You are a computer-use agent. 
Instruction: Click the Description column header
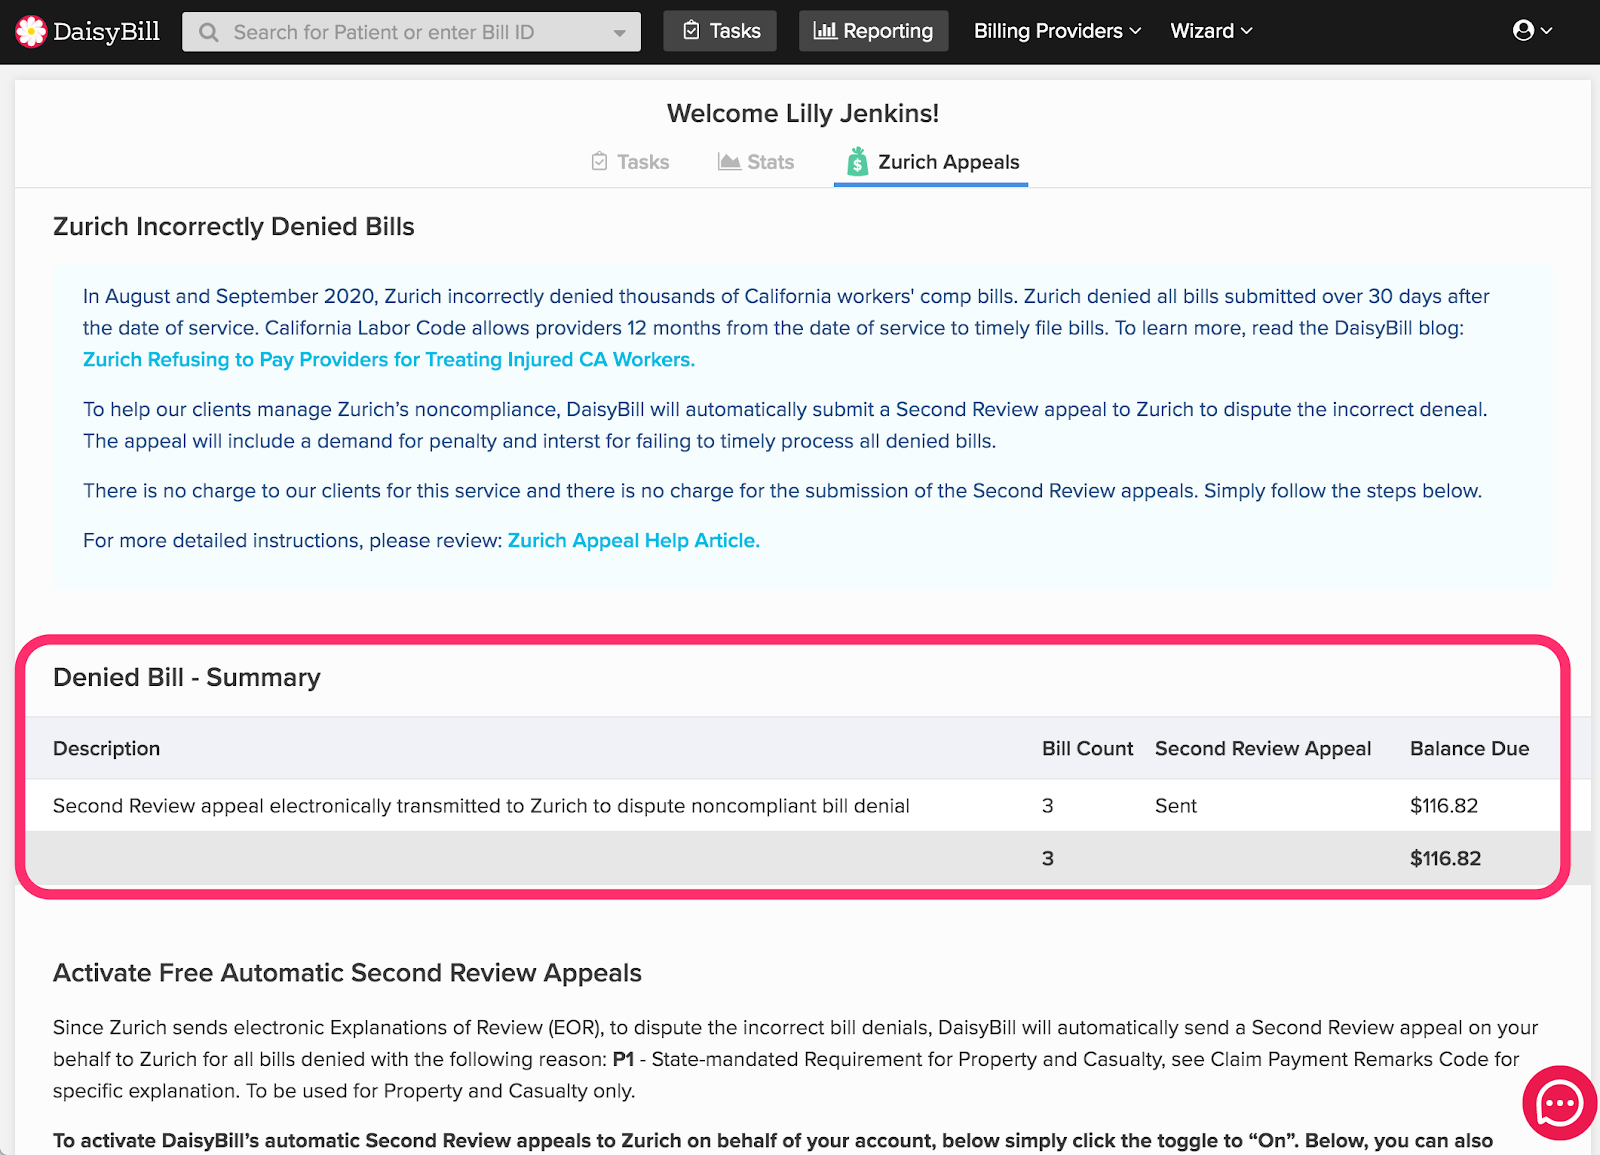click(x=107, y=749)
